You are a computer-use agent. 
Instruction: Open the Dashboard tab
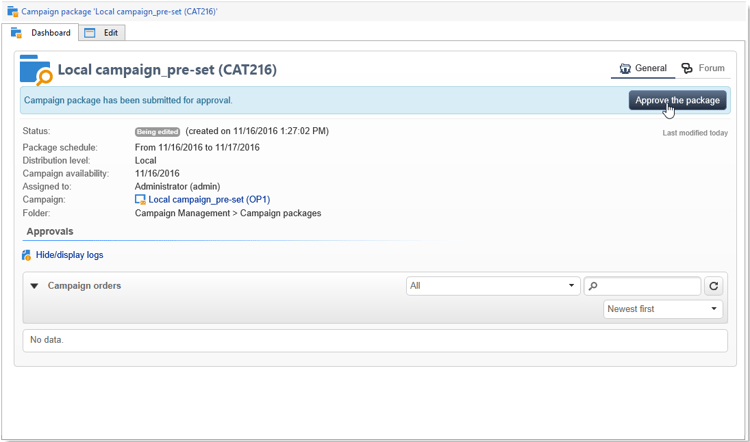tap(40, 33)
